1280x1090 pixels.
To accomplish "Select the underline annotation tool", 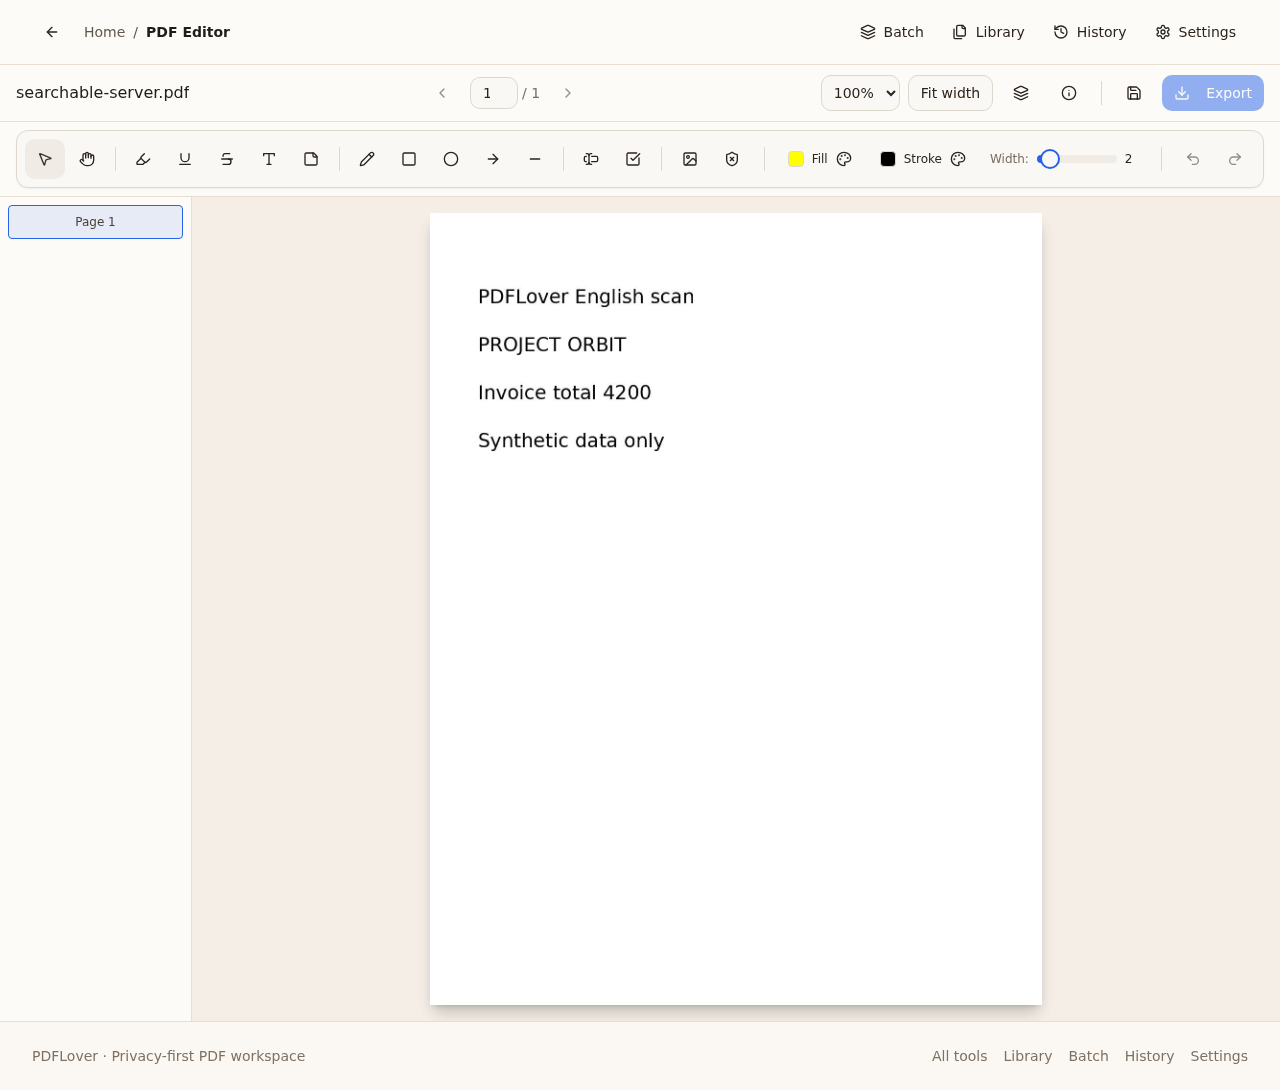I will pos(185,159).
